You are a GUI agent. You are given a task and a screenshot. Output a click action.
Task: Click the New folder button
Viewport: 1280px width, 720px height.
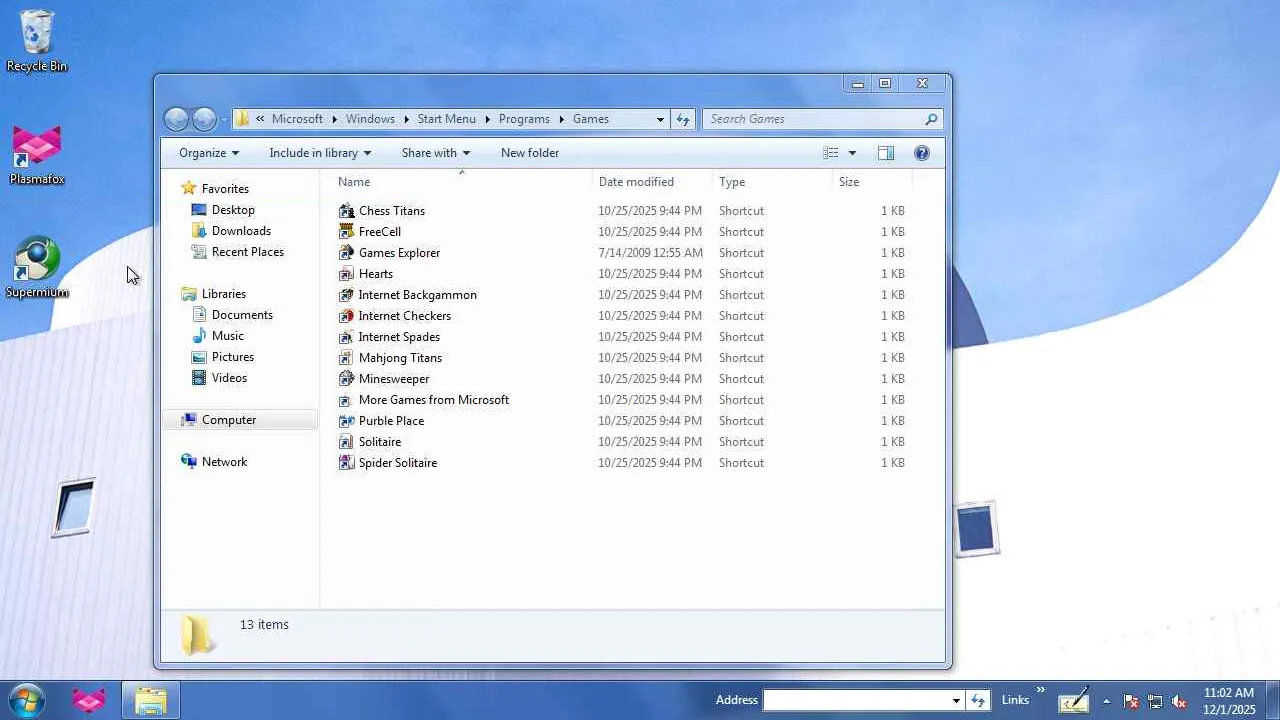tap(530, 153)
